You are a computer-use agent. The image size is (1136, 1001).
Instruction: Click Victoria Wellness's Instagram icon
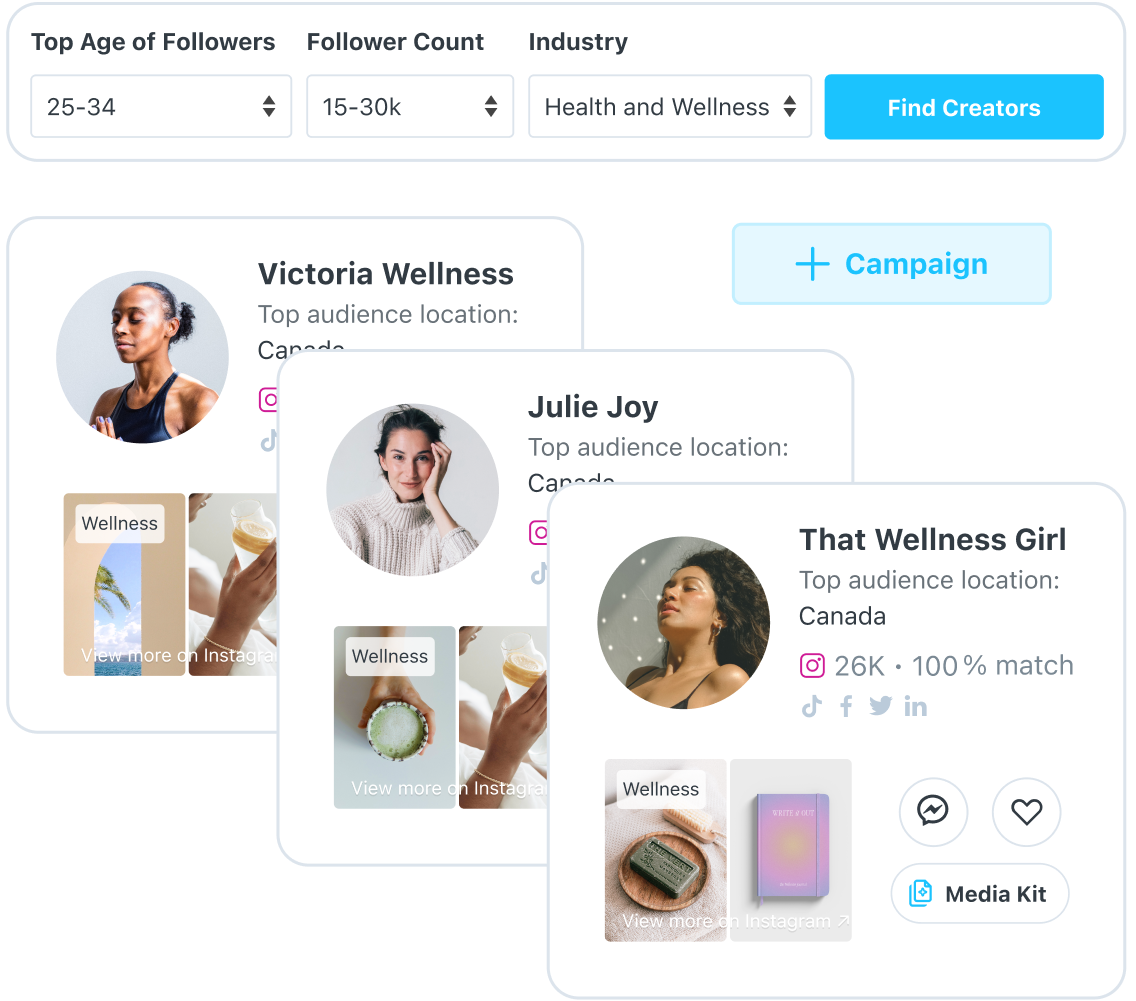pos(268,399)
